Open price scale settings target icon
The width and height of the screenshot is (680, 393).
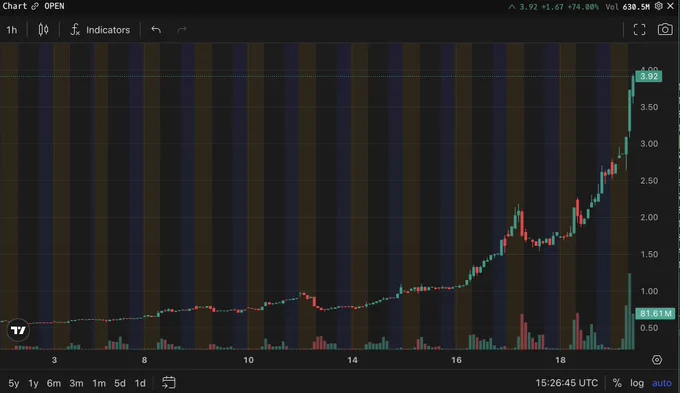click(x=657, y=360)
